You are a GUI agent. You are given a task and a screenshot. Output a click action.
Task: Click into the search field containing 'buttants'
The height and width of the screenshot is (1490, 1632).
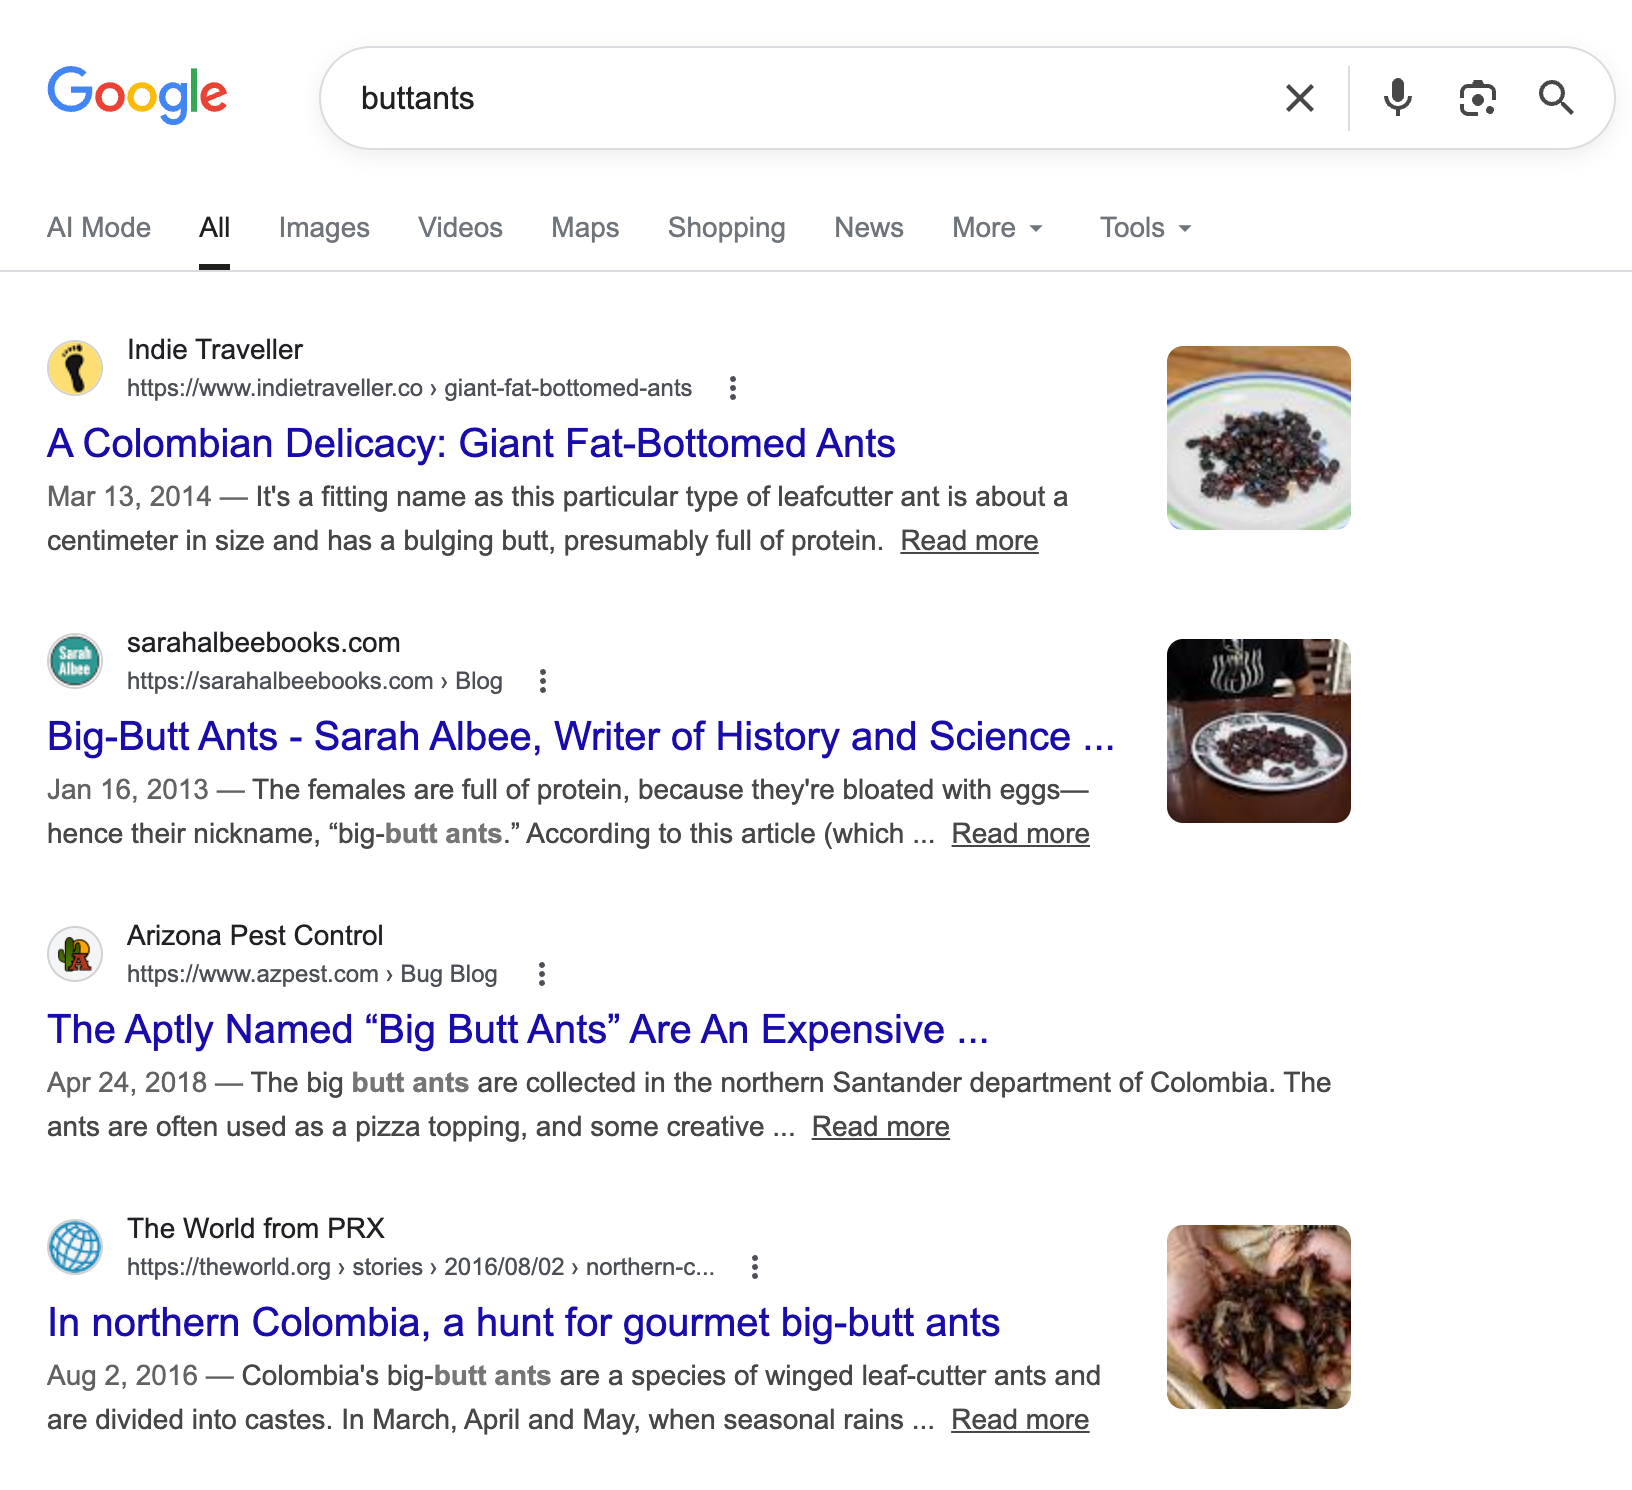click(800, 98)
